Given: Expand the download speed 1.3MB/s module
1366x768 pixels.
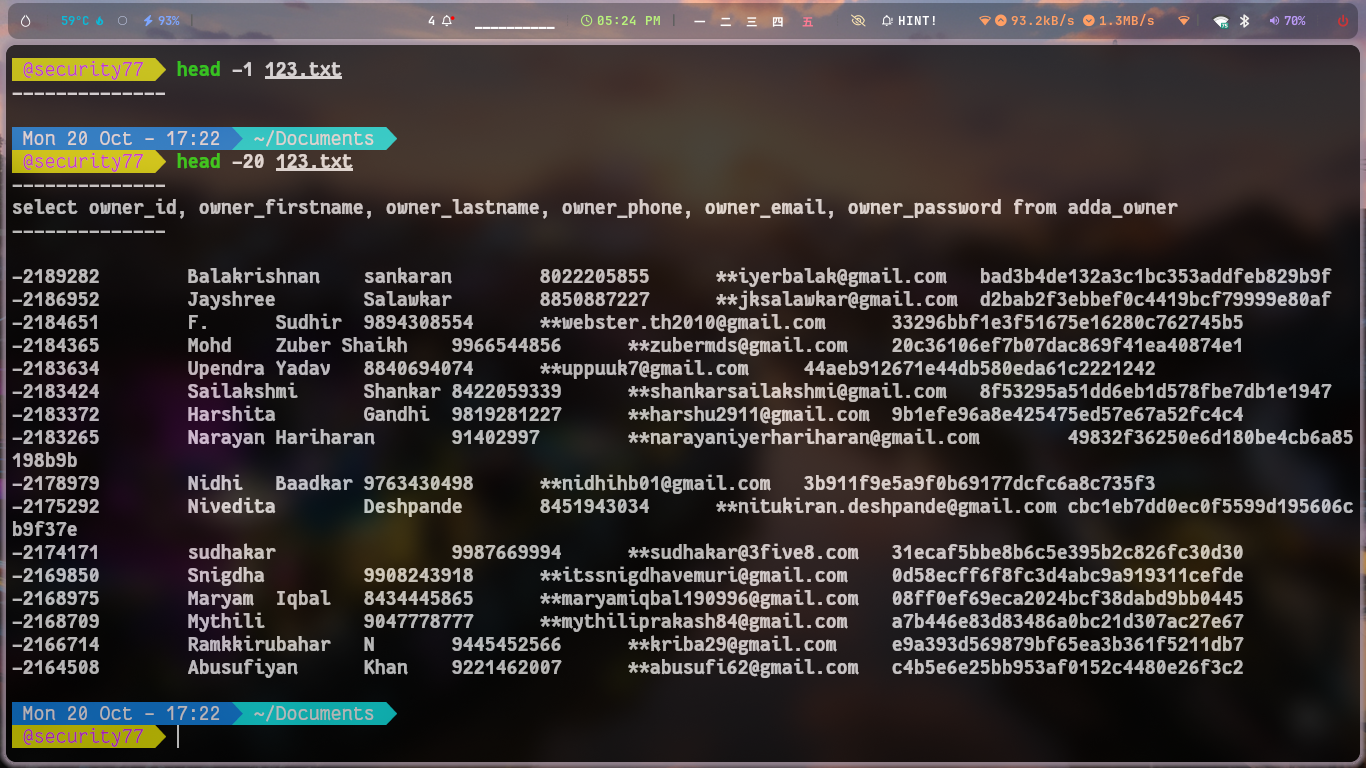Looking at the screenshot, I should tap(1118, 20).
